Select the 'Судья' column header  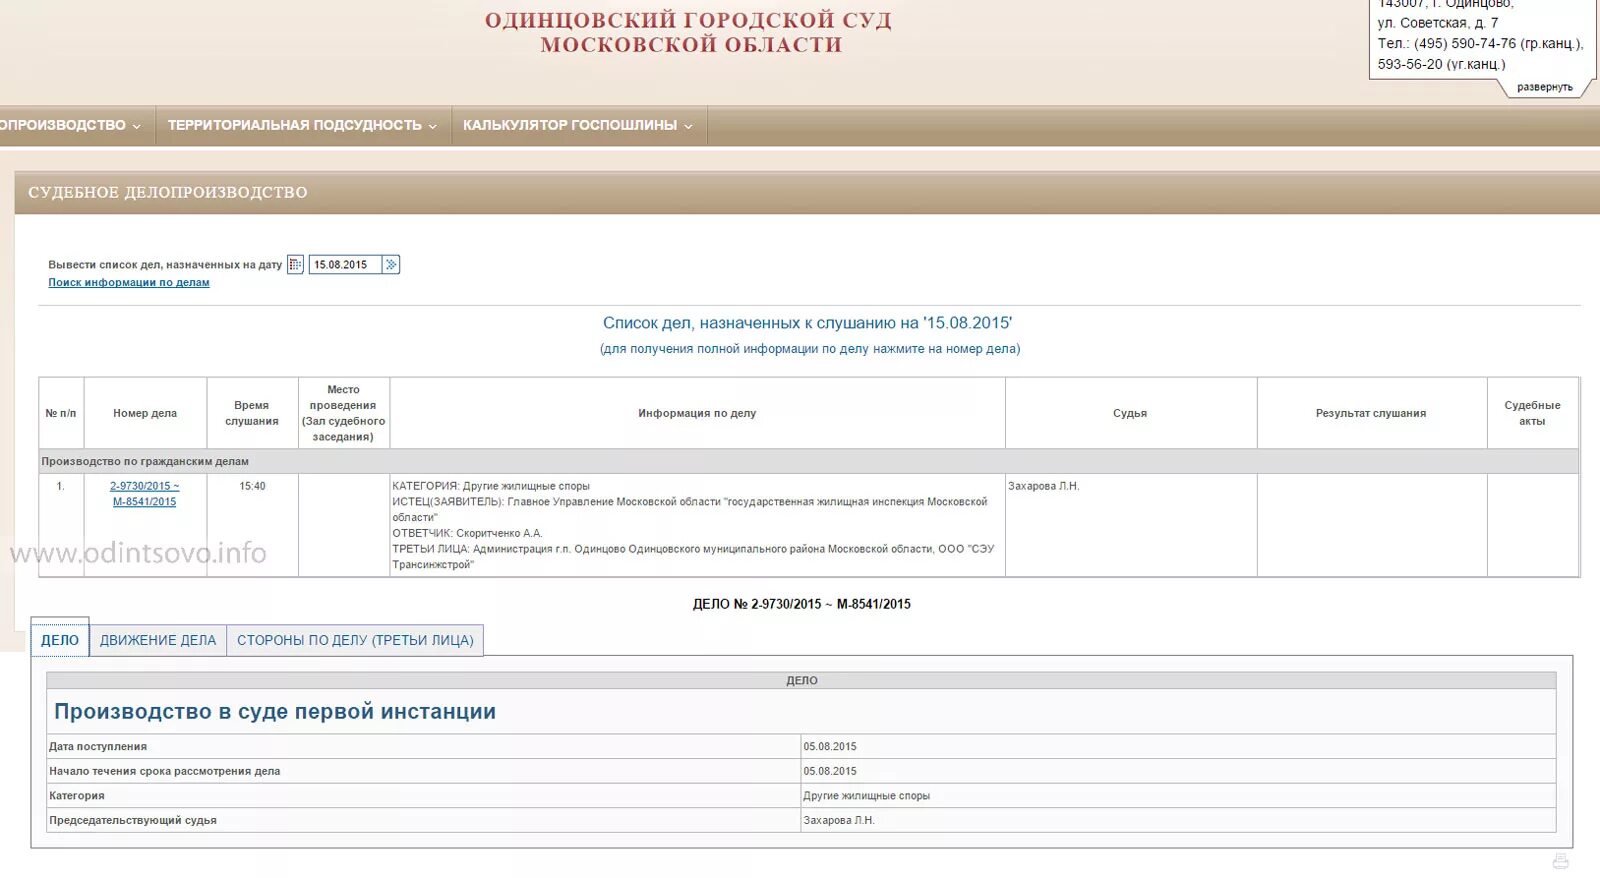point(1130,413)
